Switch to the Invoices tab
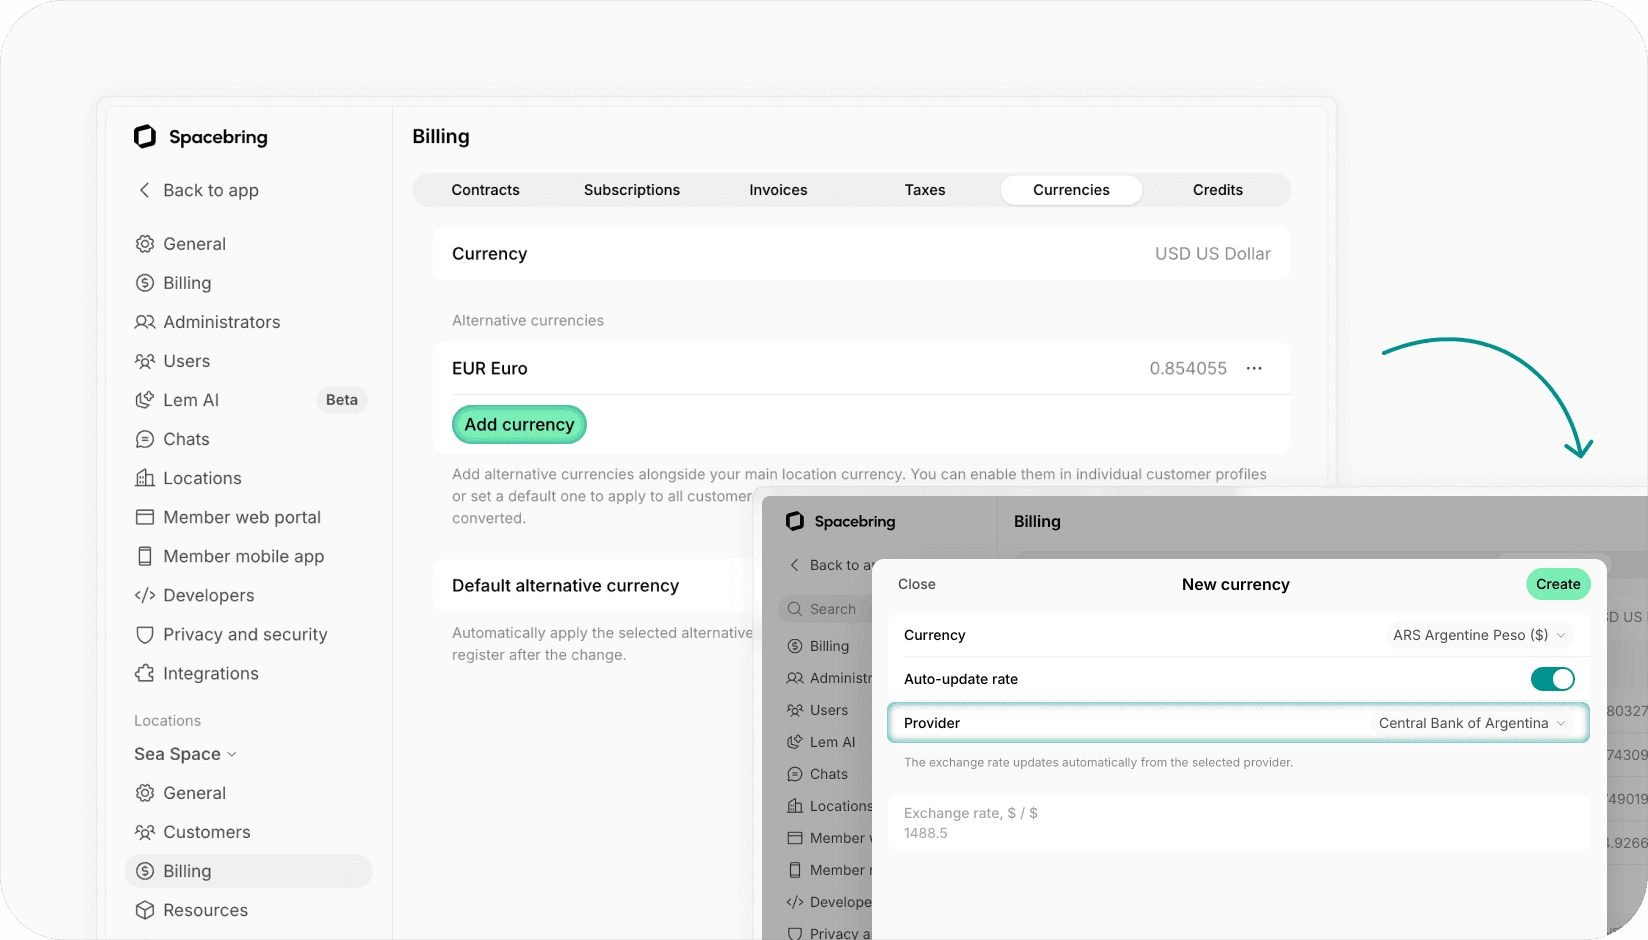 778,190
